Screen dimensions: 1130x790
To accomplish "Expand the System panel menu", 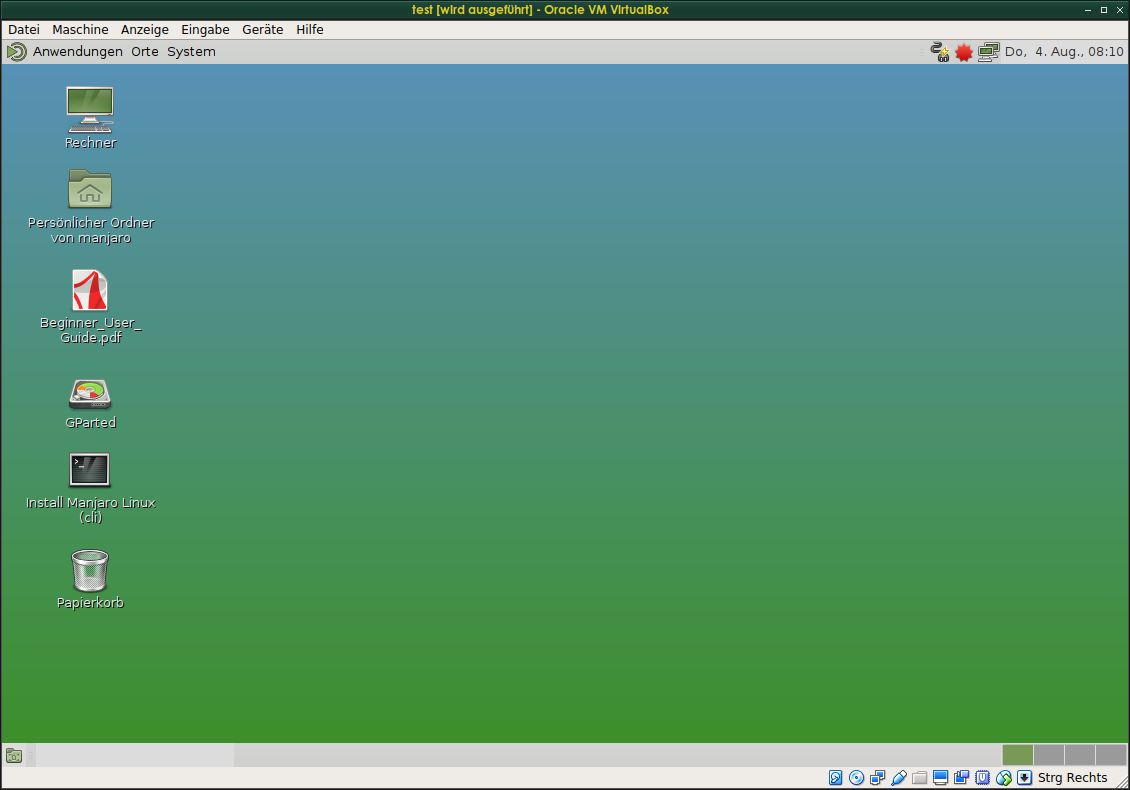I will [x=191, y=52].
